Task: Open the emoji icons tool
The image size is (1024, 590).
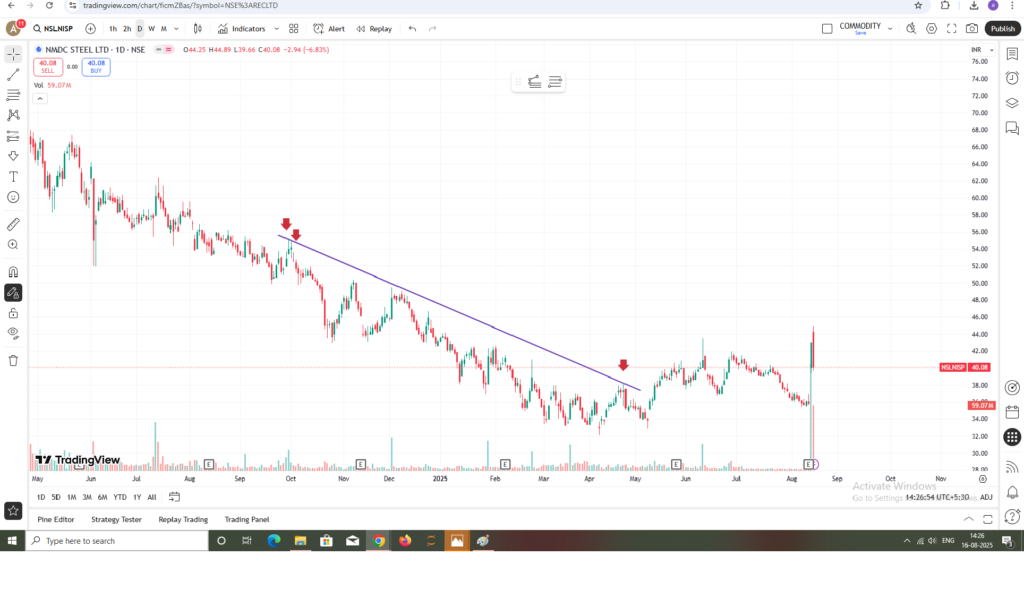Action: click(x=13, y=197)
